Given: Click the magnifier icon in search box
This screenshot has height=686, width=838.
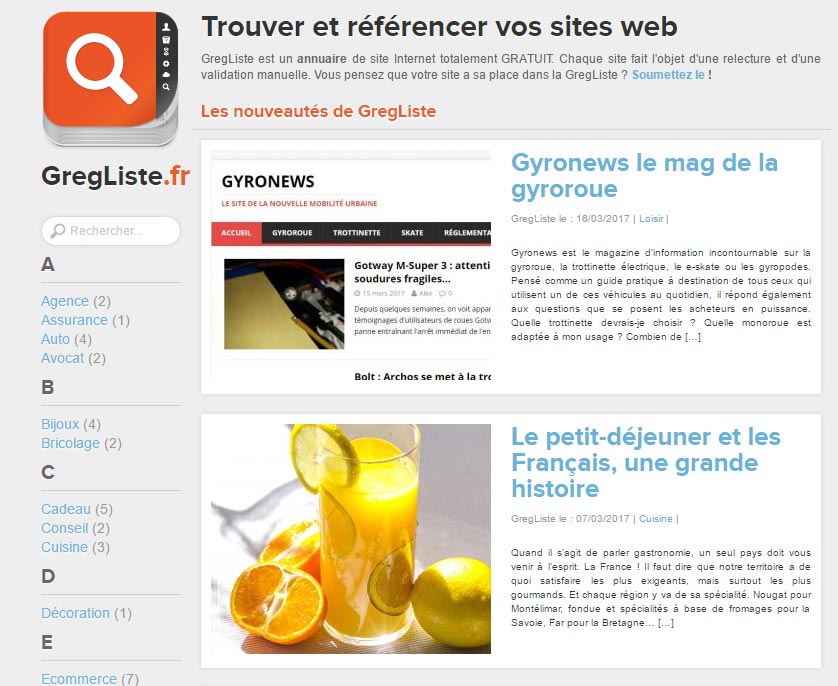Looking at the screenshot, I should coord(58,231).
